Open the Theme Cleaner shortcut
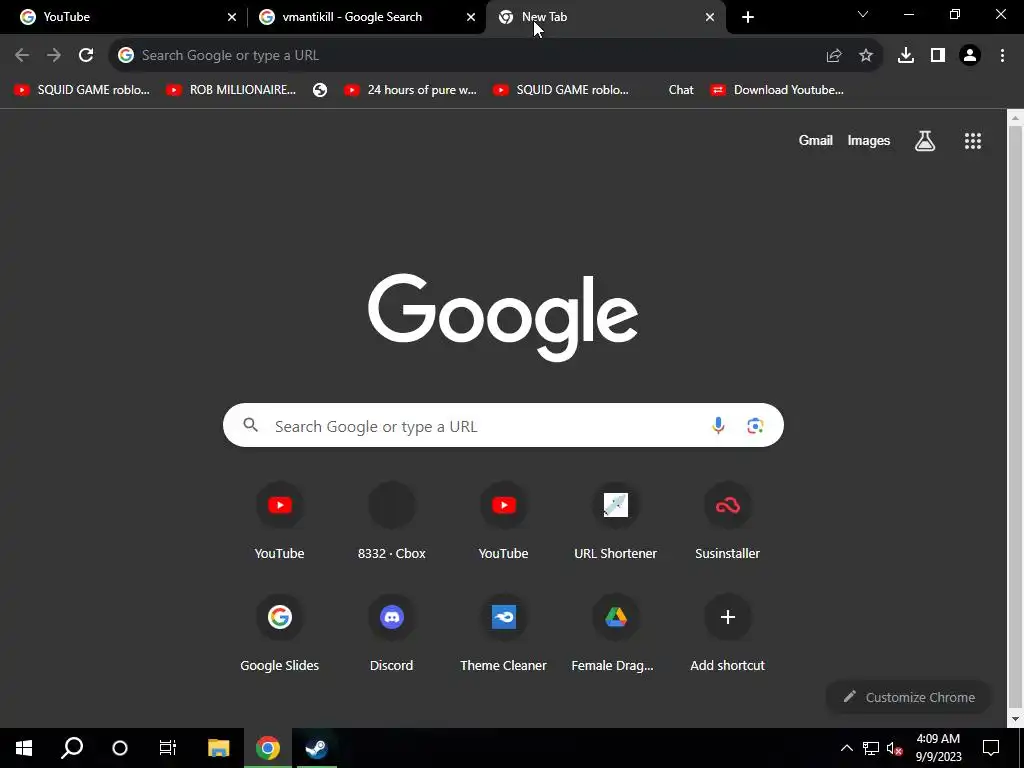Viewport: 1024px width, 768px height. point(504,633)
